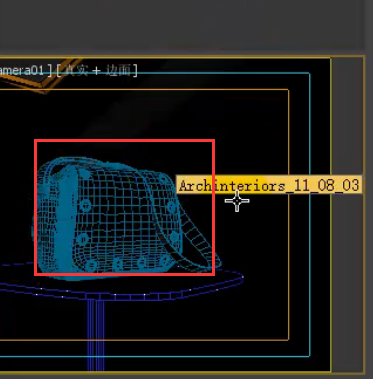Select the table's vertical pedestal leg
This screenshot has width=373, height=379.
pos(96,334)
